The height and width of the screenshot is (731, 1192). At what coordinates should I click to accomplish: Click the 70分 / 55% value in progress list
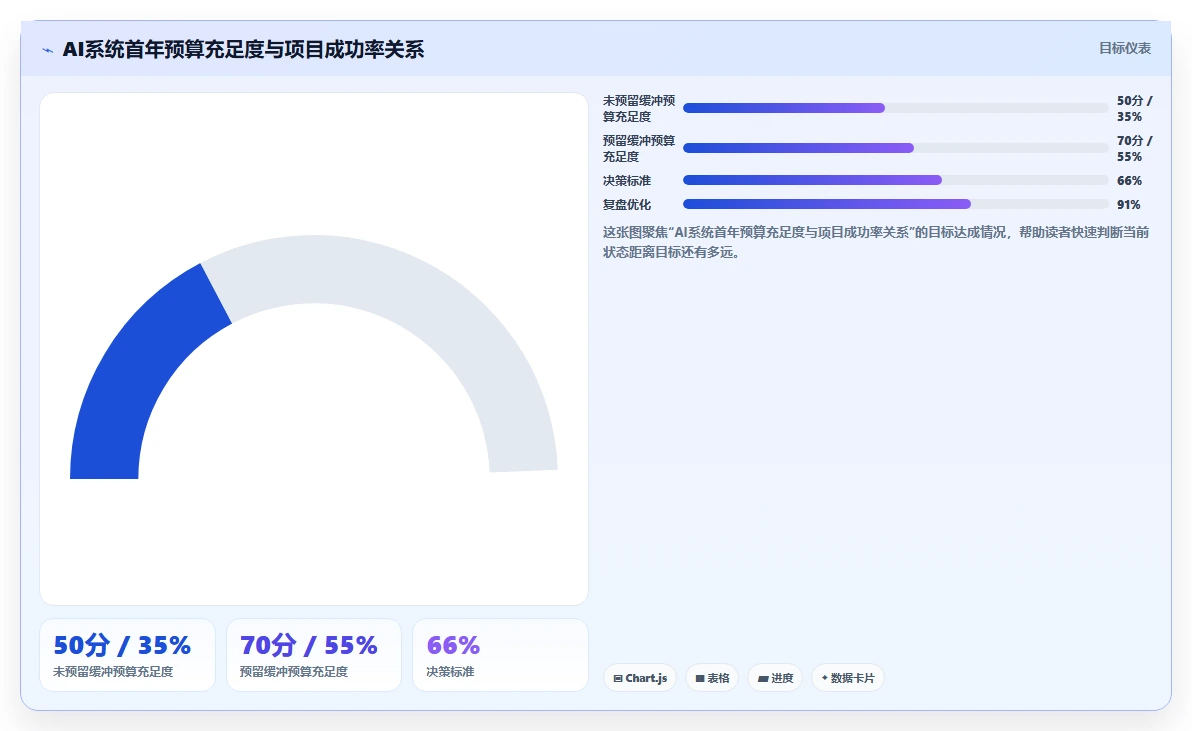1134,148
